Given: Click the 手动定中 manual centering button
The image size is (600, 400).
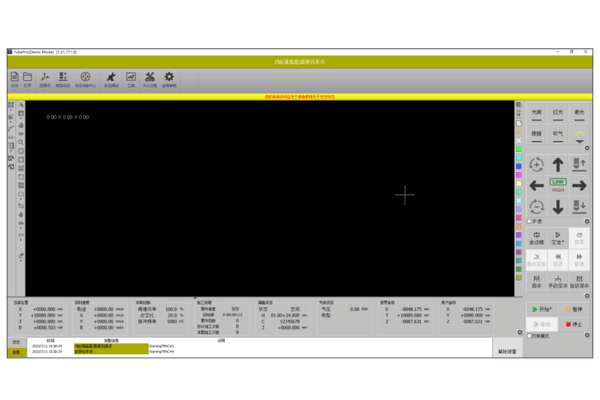Looking at the screenshot, I should click(x=558, y=282).
